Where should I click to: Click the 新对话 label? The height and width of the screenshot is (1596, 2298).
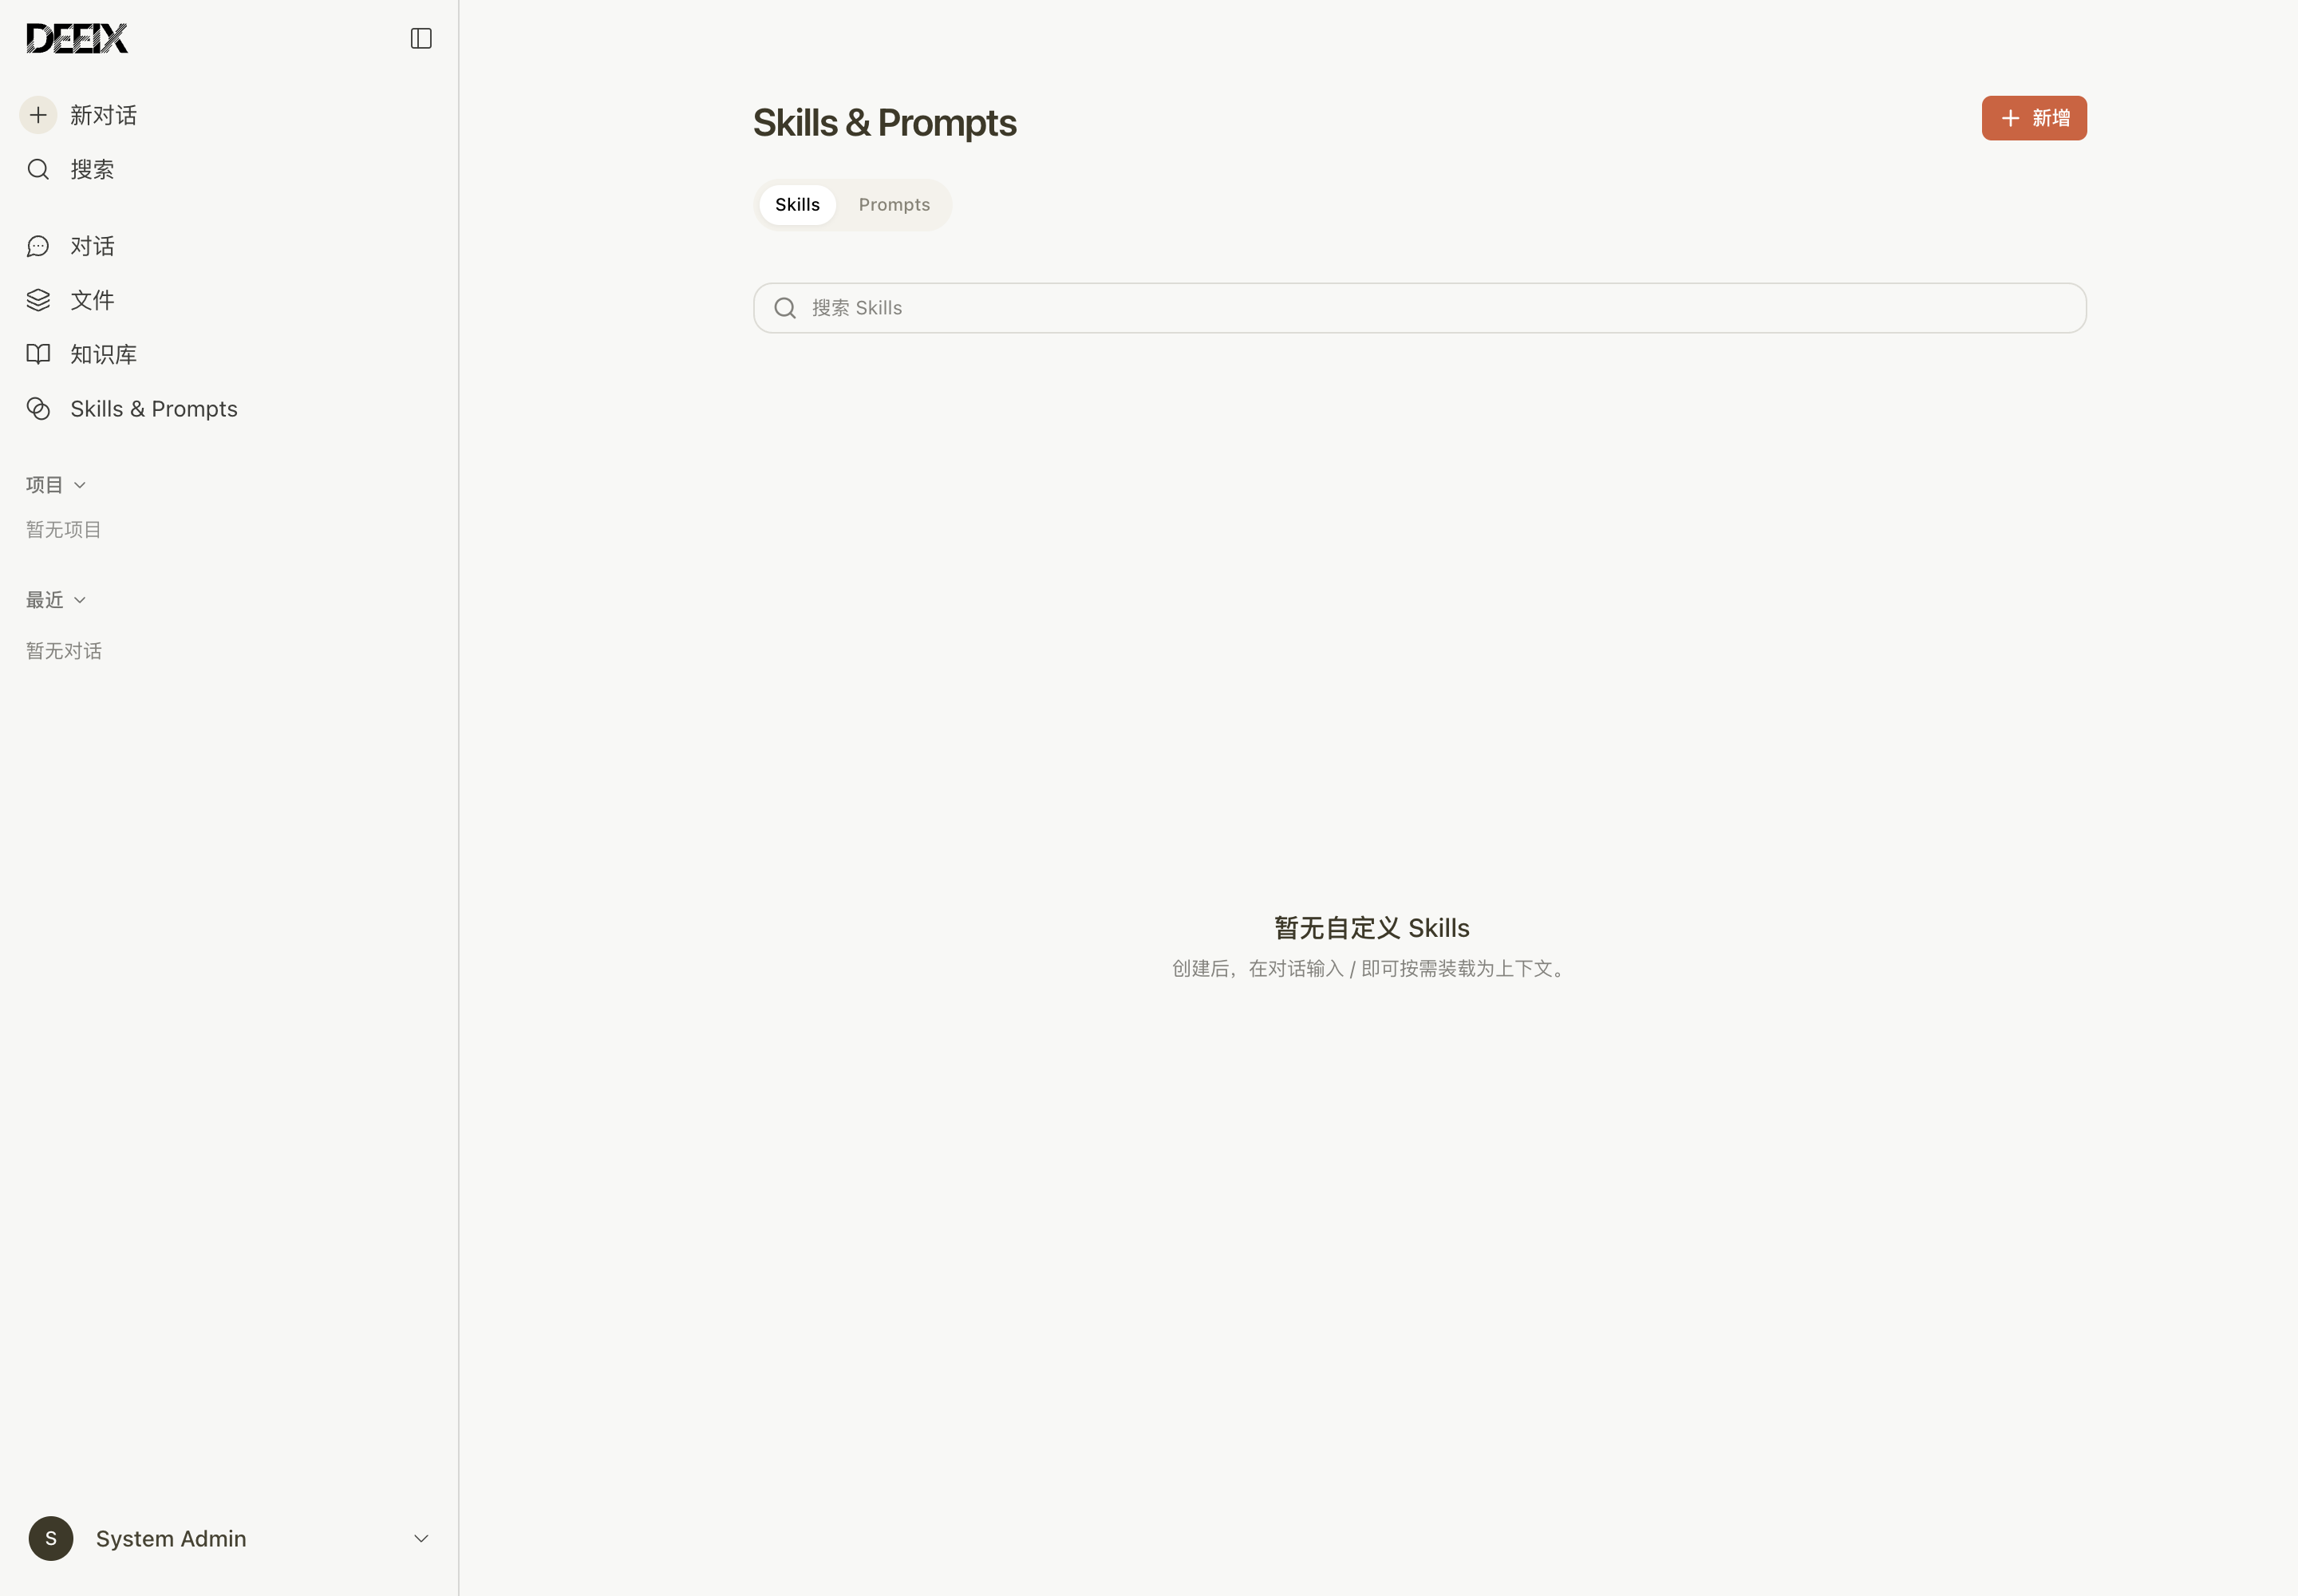tap(104, 115)
